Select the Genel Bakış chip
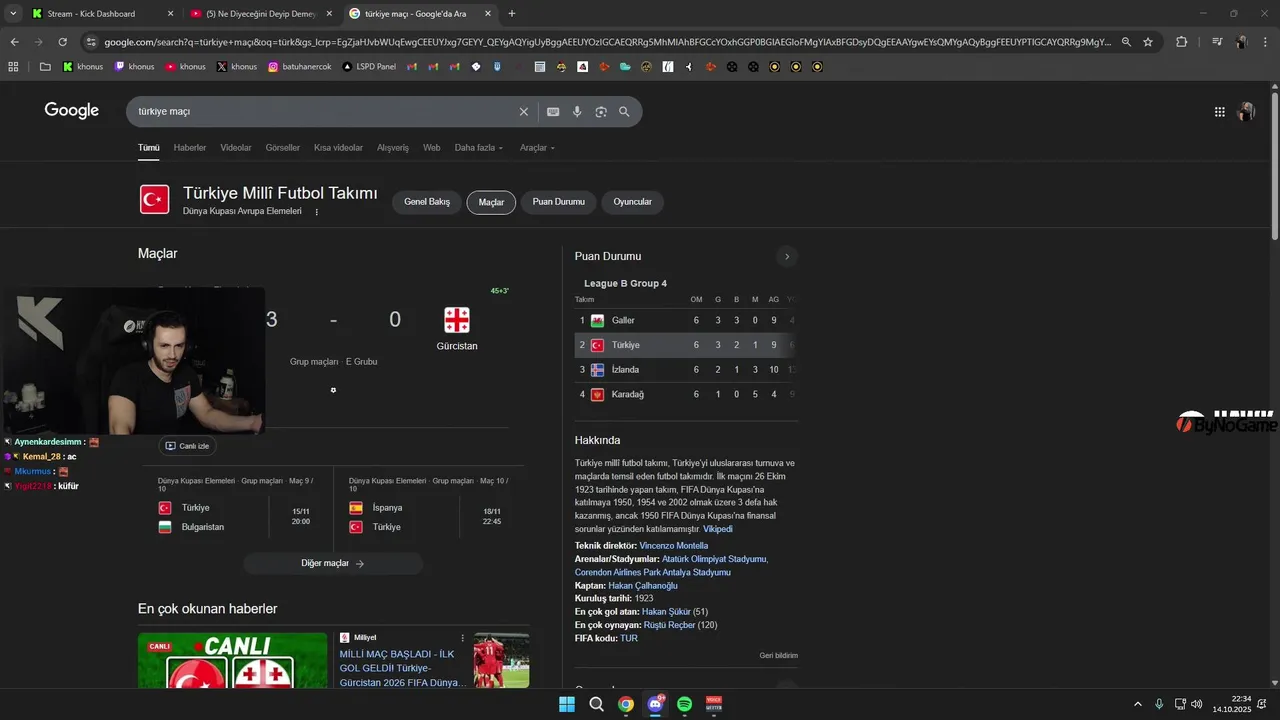The width and height of the screenshot is (1280, 720). pyautogui.click(x=427, y=202)
